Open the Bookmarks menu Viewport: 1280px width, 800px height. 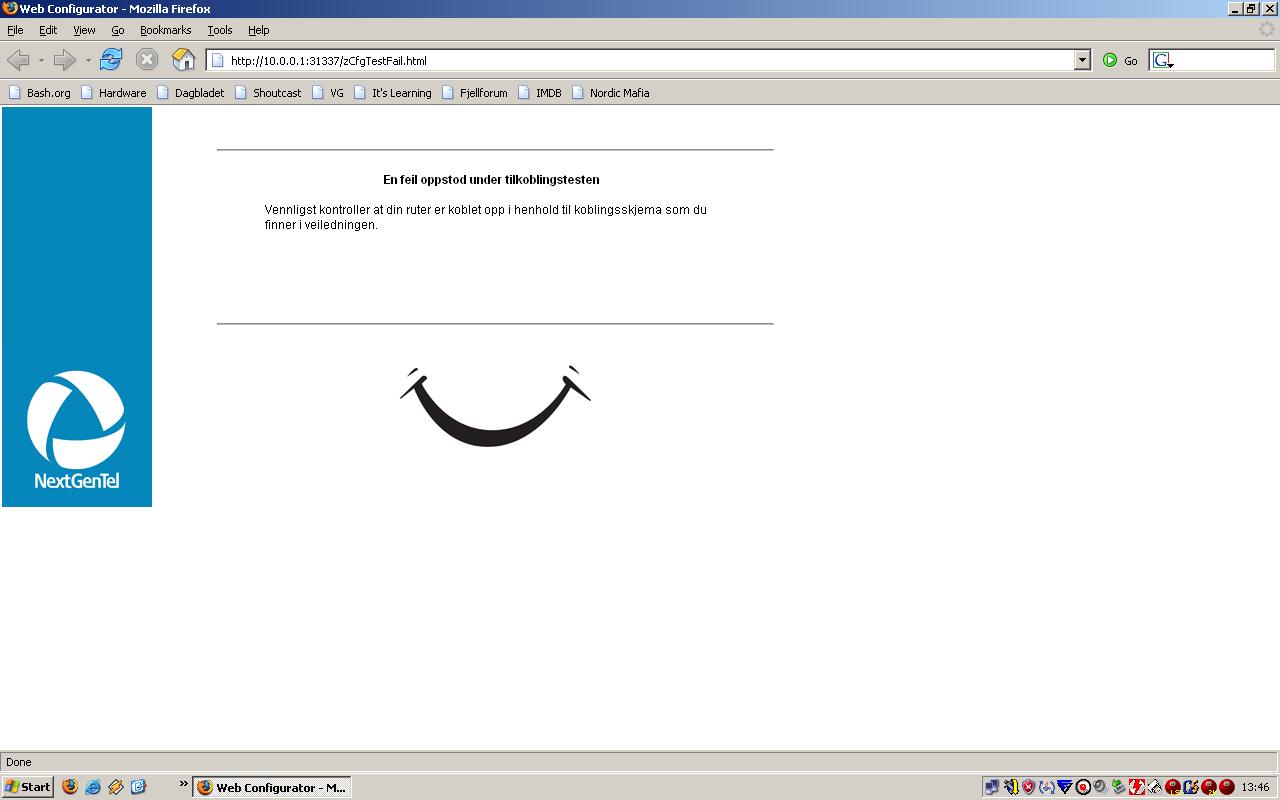165,30
